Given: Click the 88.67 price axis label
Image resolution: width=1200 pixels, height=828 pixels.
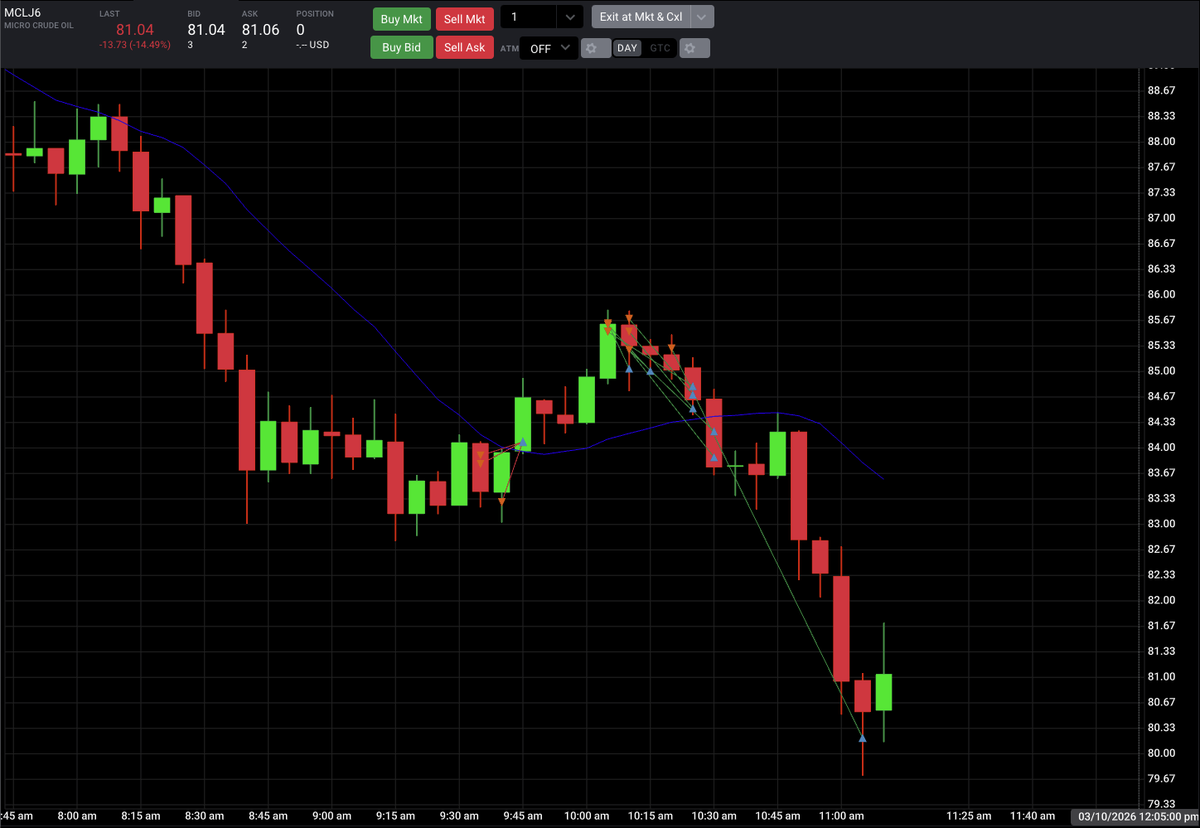Looking at the screenshot, I should [1161, 91].
